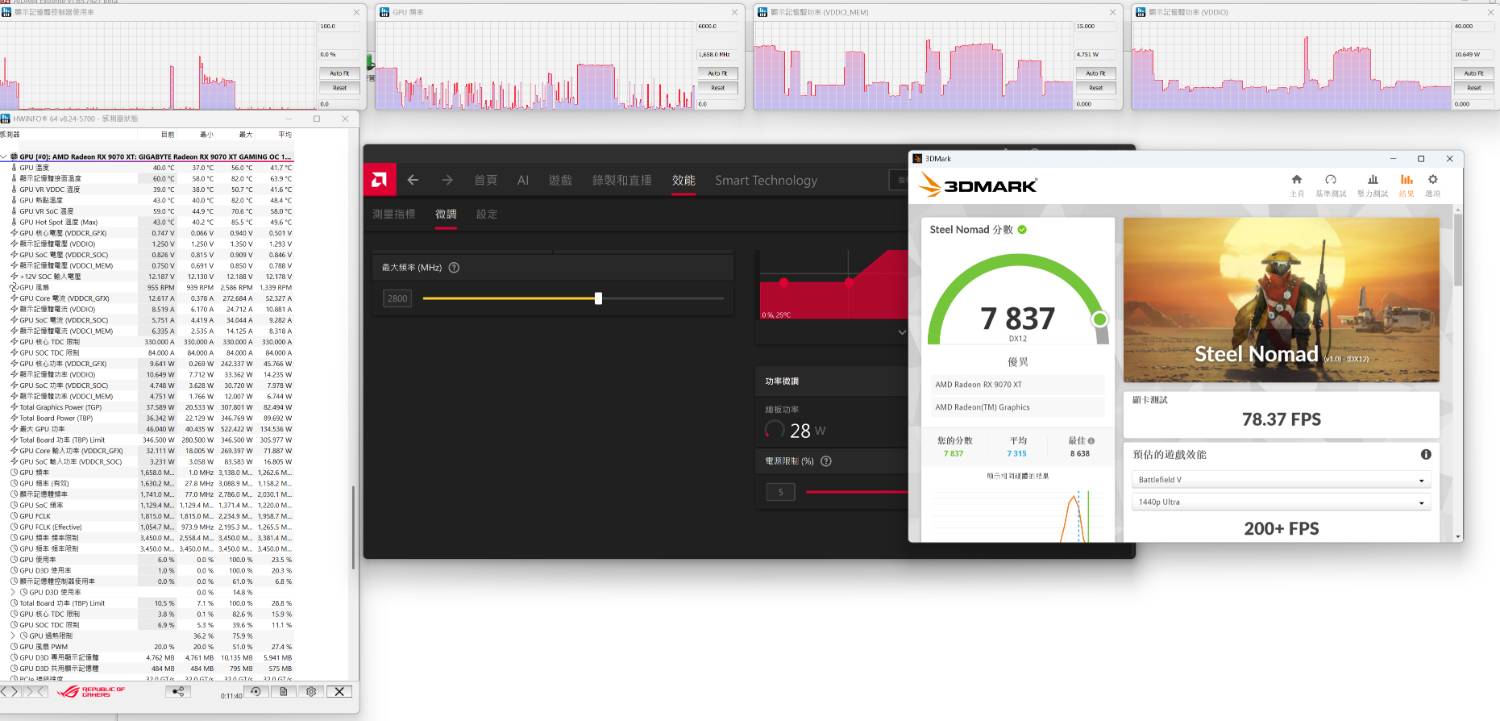1500x721 pixels.
Task: Click HWiNFO network share icon button
Action: click(178, 691)
